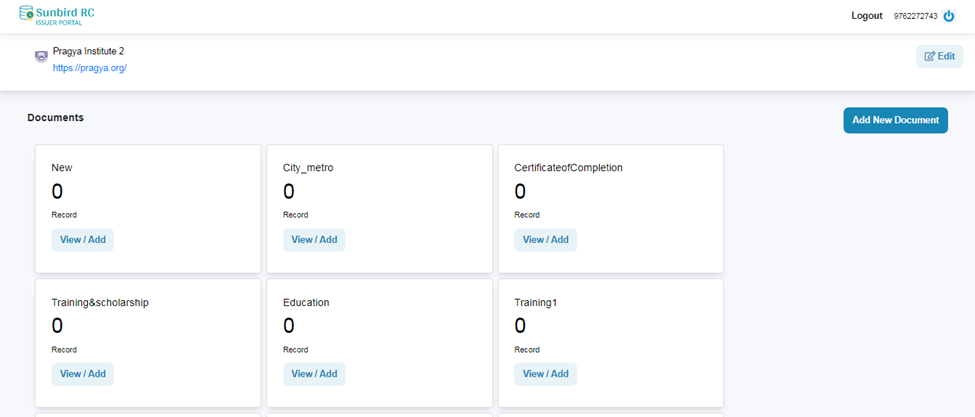Click the power icon beside phone number
This screenshot has height=417, width=975.
click(949, 16)
